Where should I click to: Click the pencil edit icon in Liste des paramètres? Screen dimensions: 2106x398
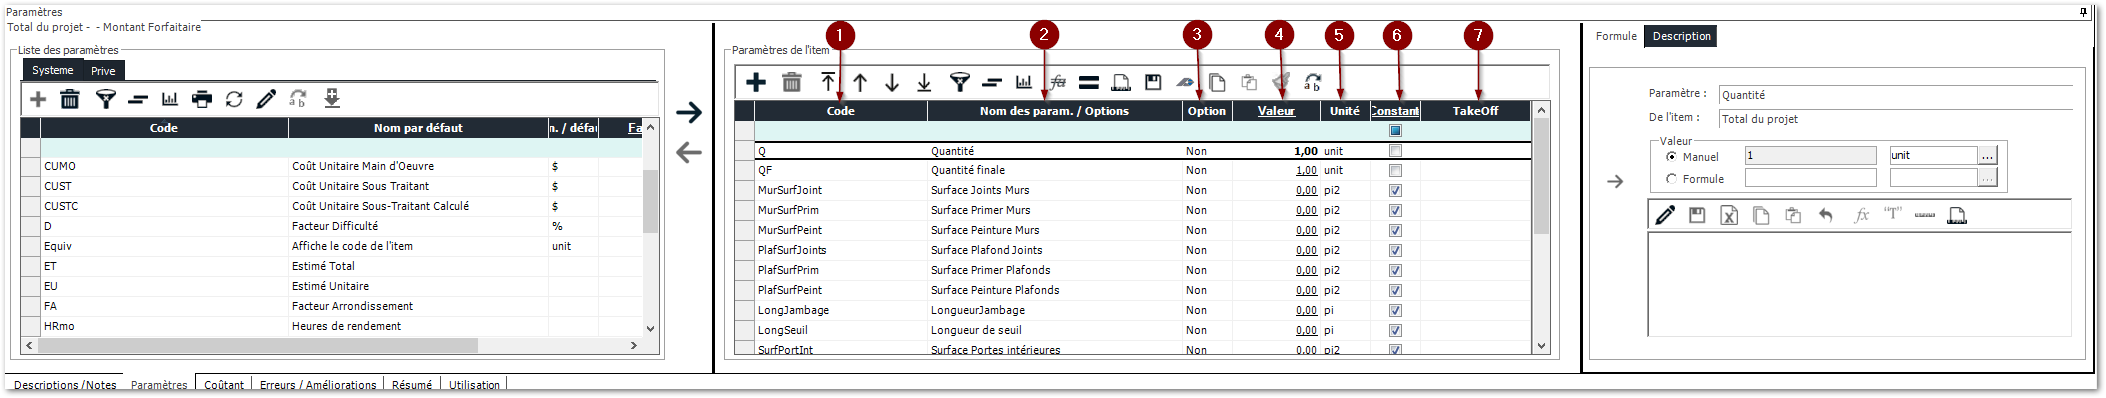[266, 99]
